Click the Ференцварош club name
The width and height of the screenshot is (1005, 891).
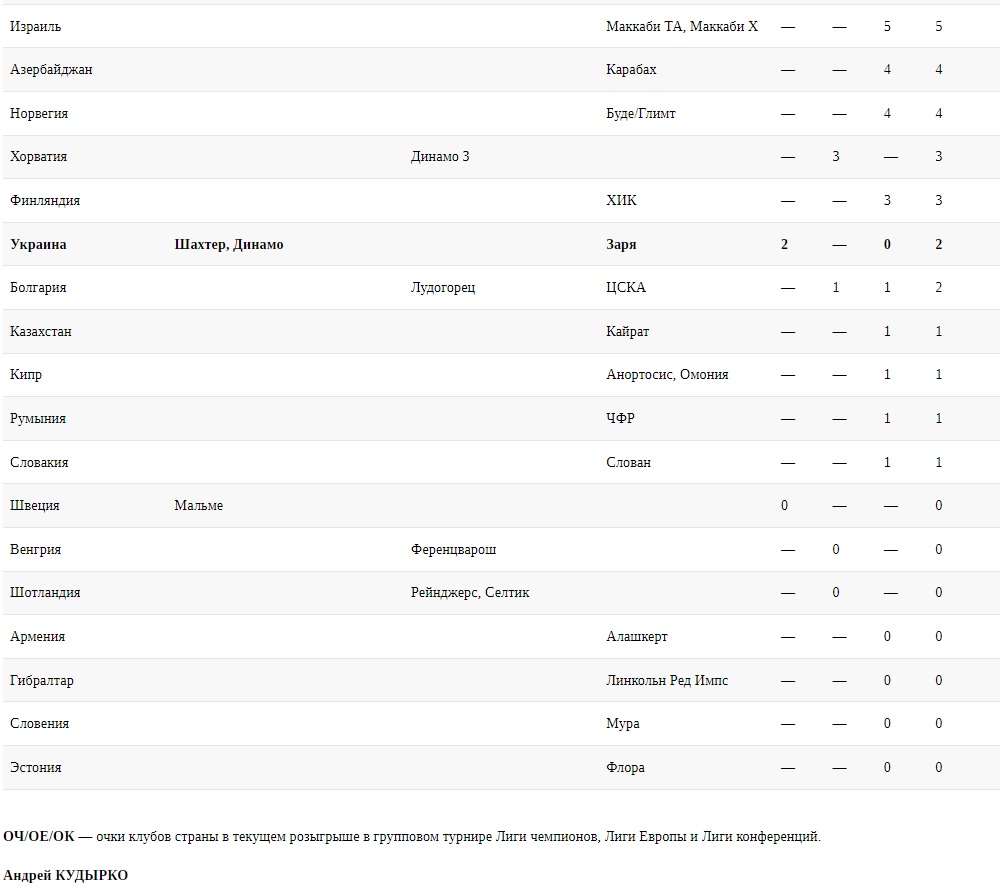[x=453, y=550]
